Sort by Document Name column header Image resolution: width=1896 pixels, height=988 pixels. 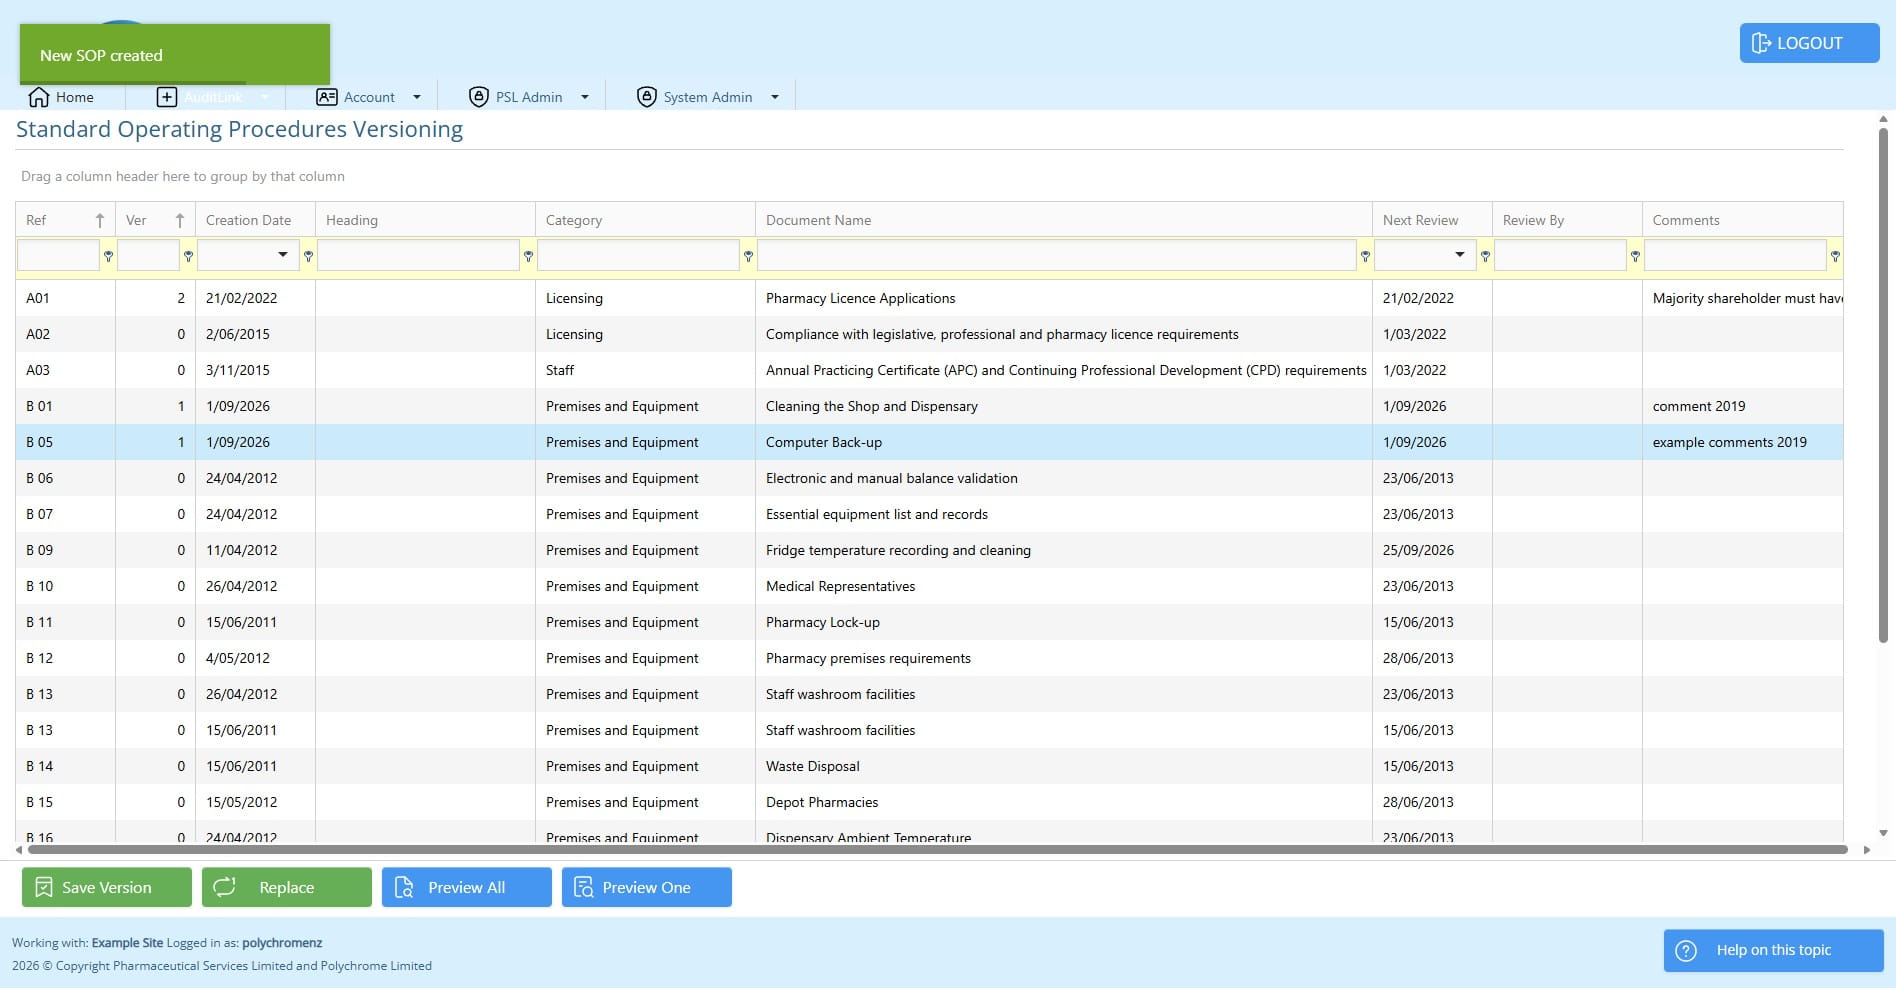pyautogui.click(x=1063, y=220)
